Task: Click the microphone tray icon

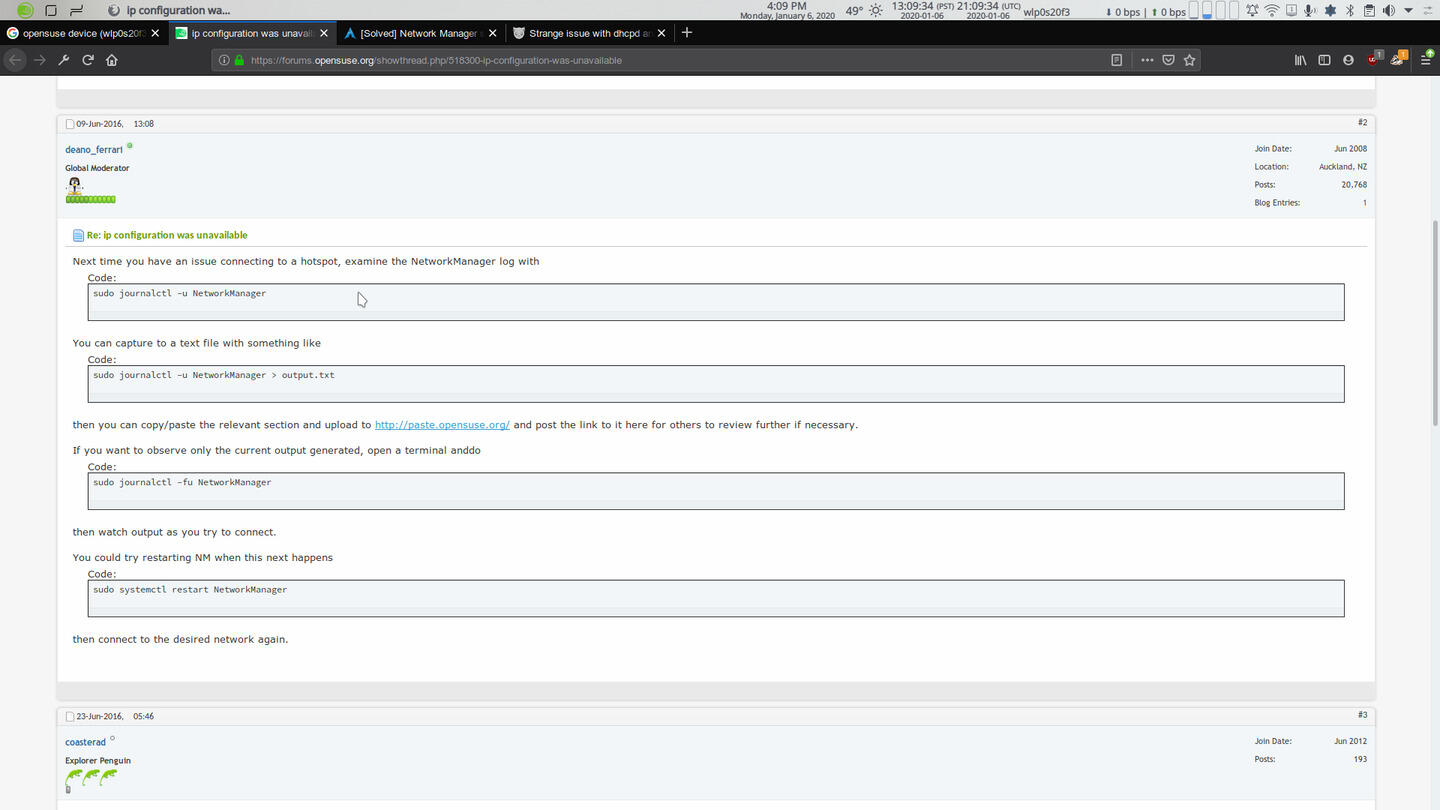Action: click(1309, 10)
